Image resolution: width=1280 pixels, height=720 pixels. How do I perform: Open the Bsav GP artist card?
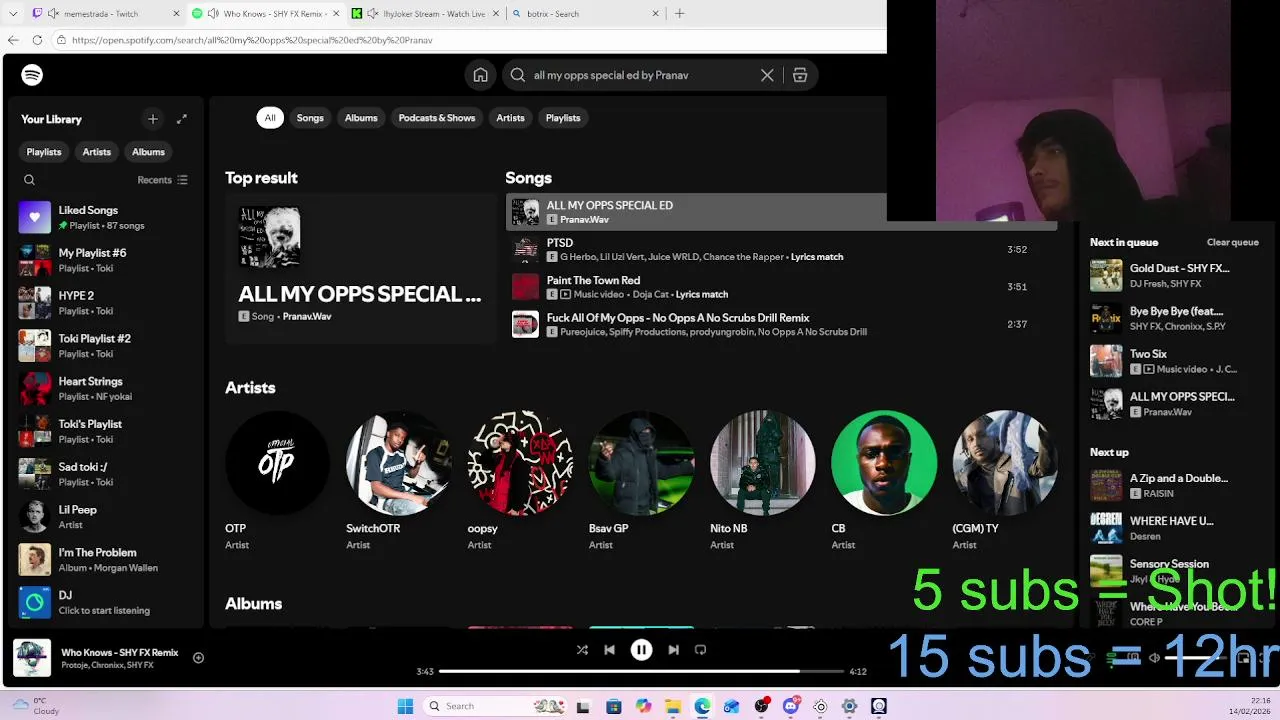tap(641, 479)
